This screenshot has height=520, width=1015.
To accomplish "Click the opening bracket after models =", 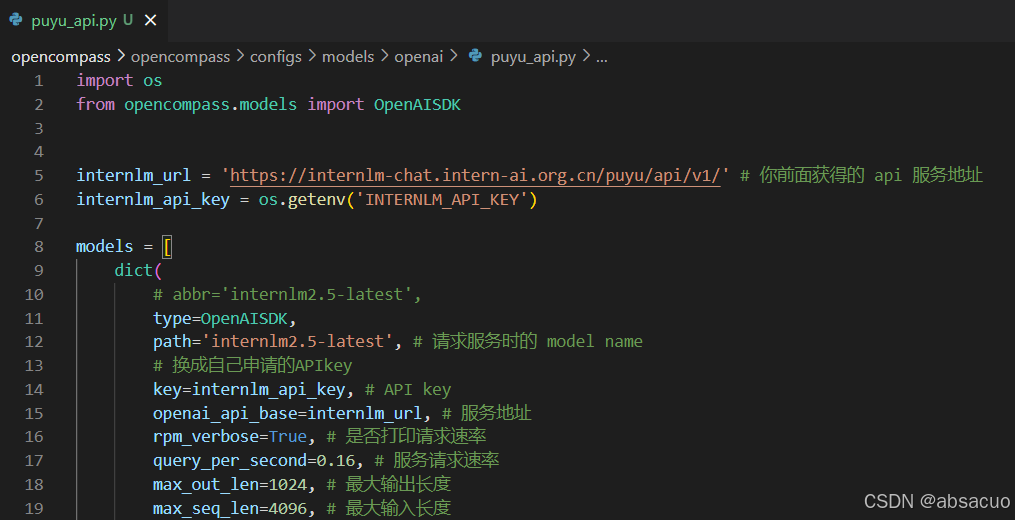I will pos(167,247).
